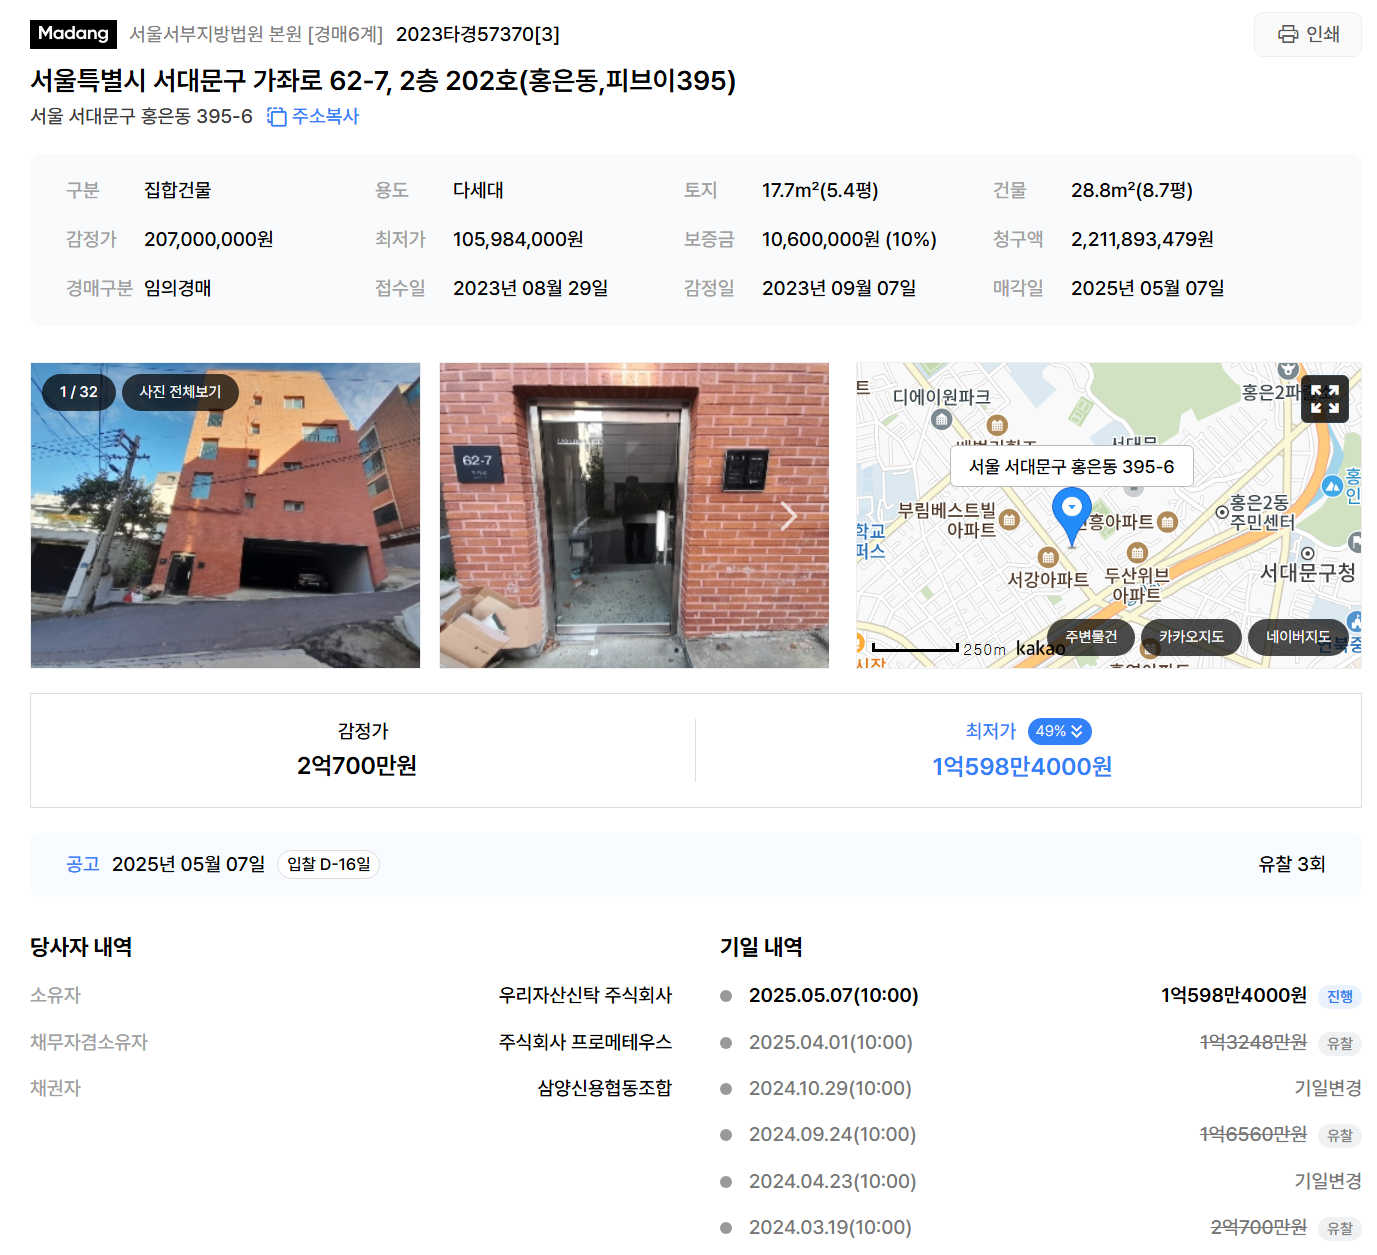This screenshot has width=1377, height=1255.
Task: Click 토지 area 17.7m²(5.4평)
Action: point(820,190)
